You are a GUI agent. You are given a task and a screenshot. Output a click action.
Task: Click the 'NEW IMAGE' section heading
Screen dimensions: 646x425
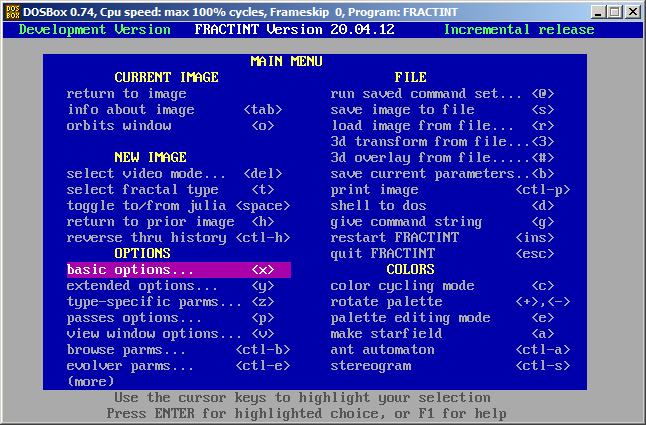coord(150,157)
